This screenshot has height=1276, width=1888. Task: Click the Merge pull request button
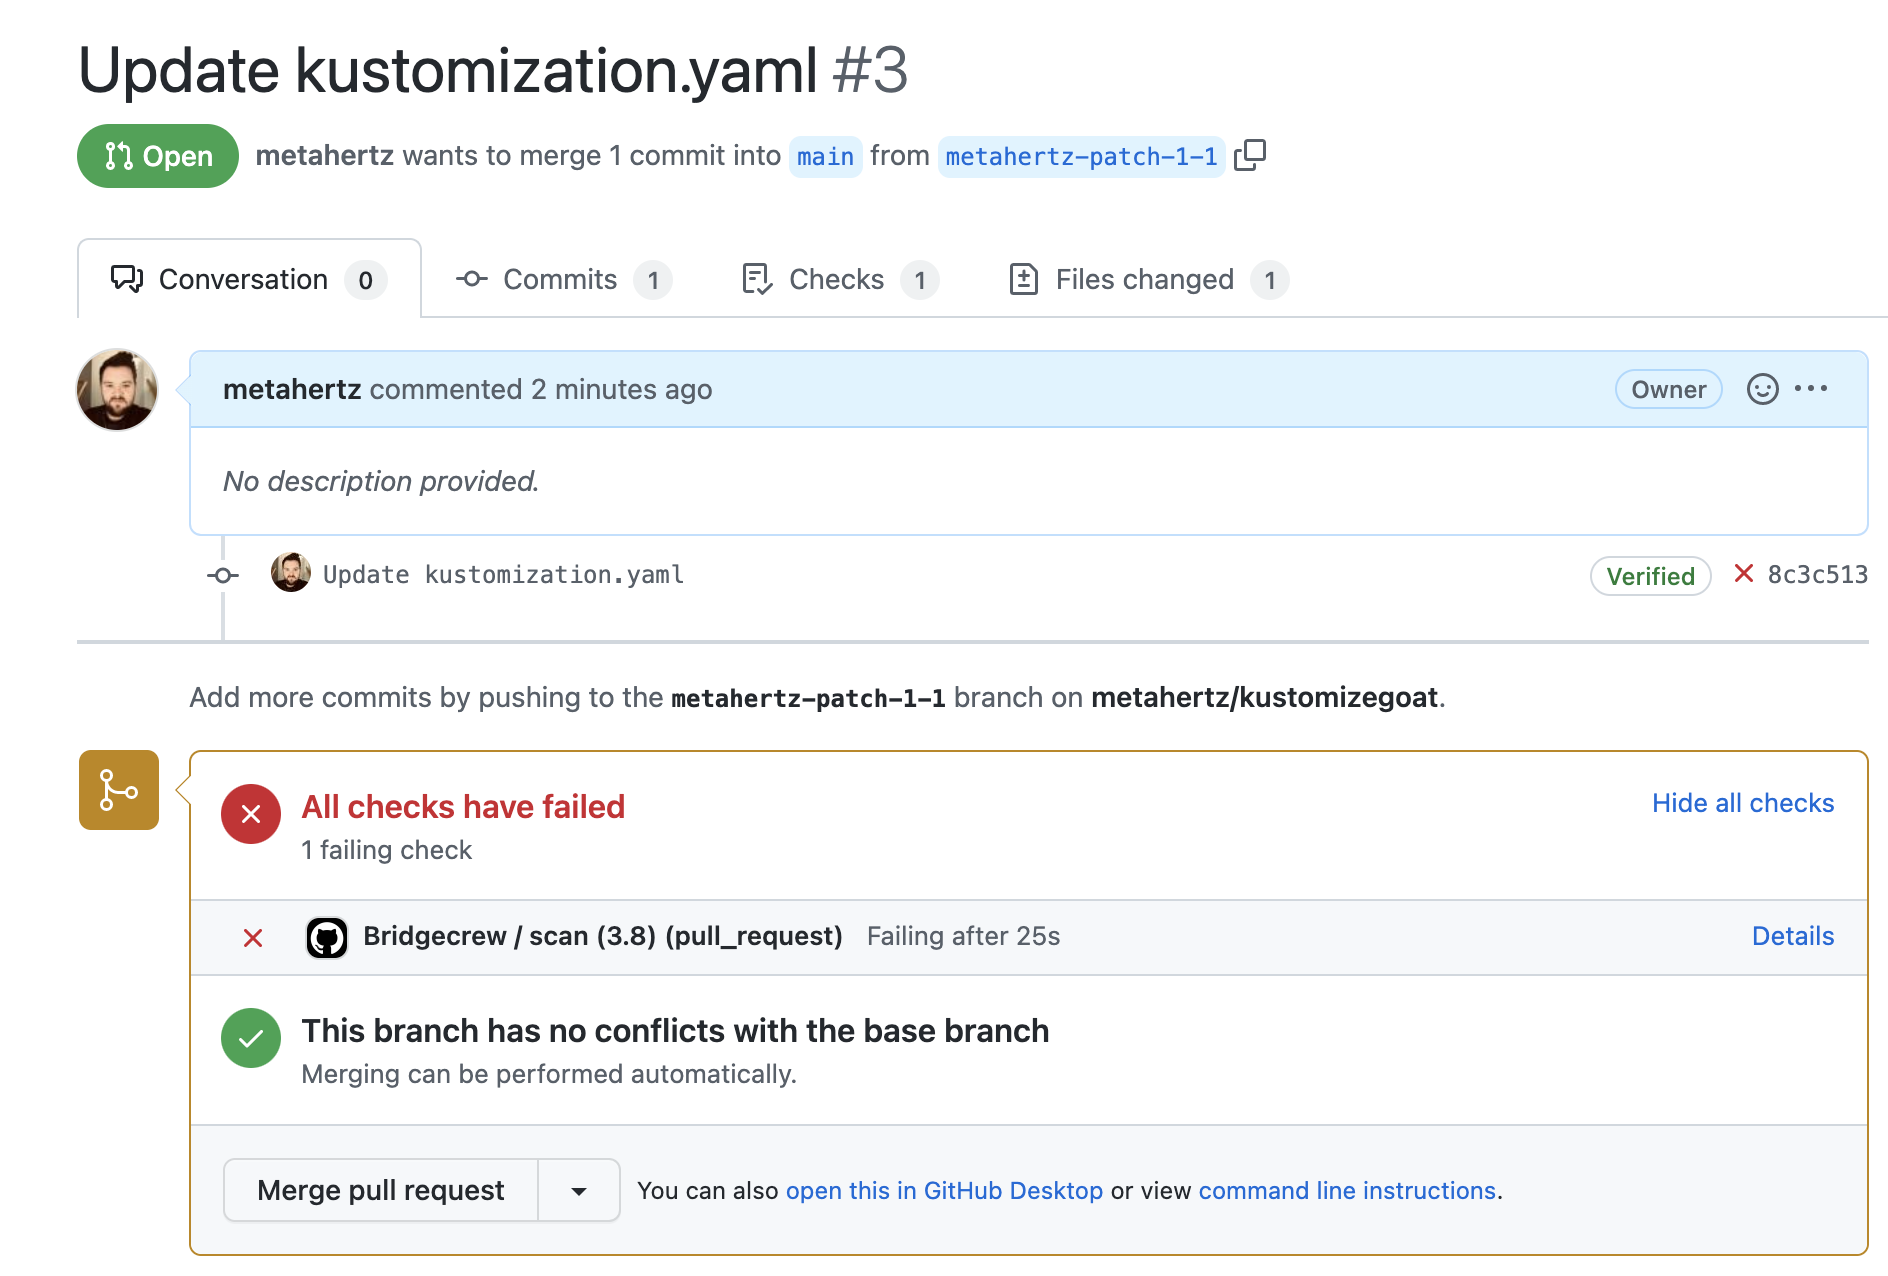tap(381, 1190)
